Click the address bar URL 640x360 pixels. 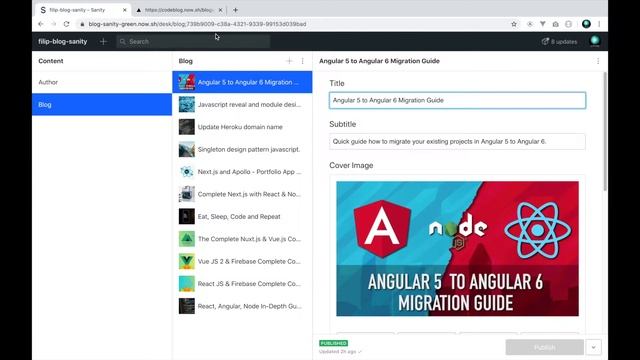tap(197, 24)
